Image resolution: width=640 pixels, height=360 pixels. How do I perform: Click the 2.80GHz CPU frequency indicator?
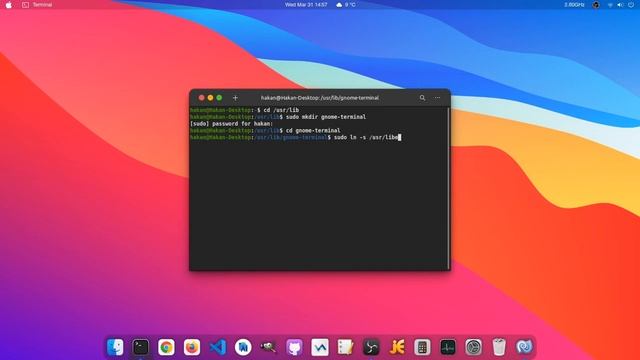point(574,5)
